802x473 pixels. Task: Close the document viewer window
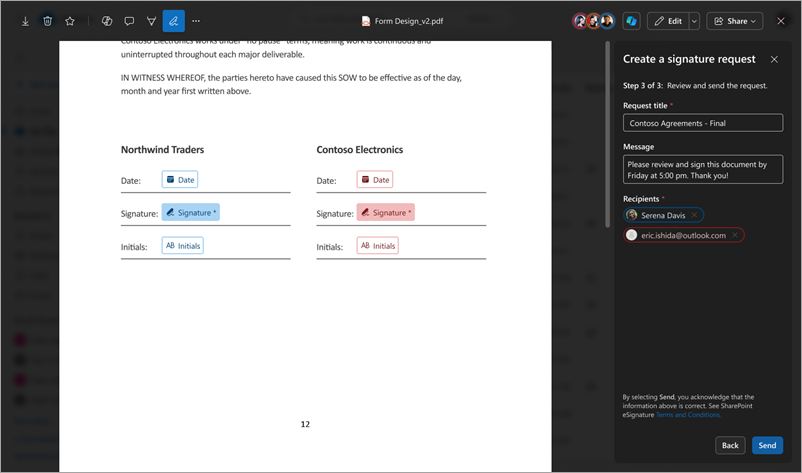(x=781, y=21)
